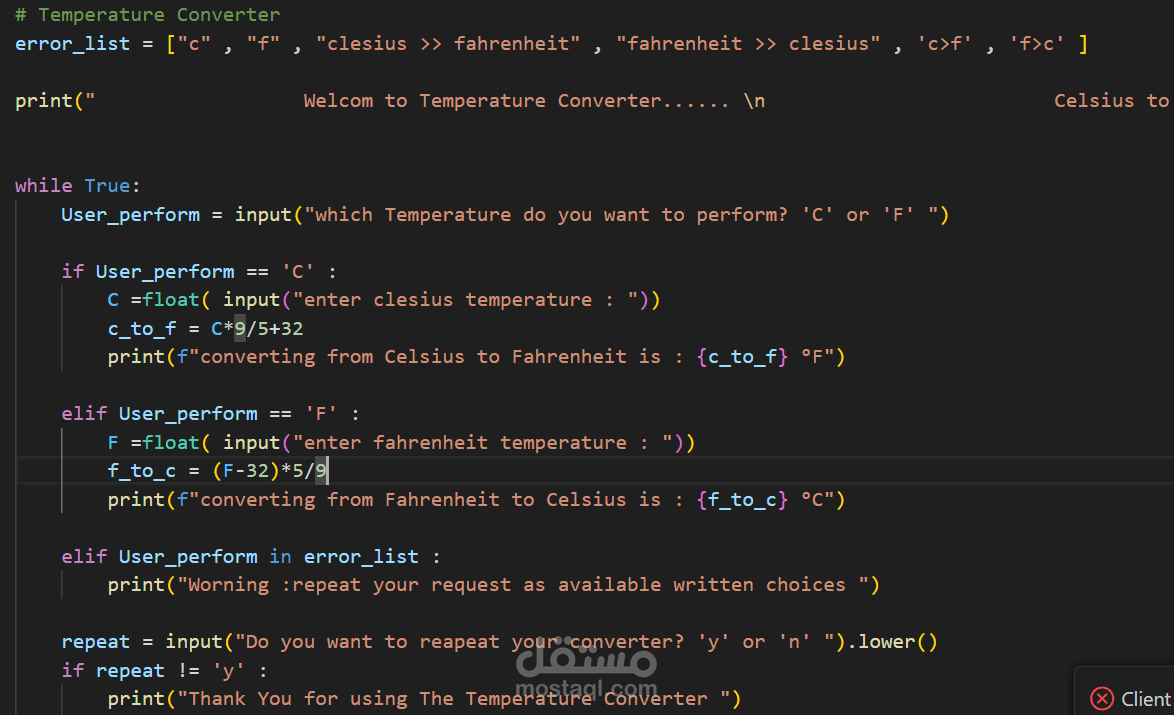
Task: Click the comment line Temperature Converter
Action: (x=146, y=14)
